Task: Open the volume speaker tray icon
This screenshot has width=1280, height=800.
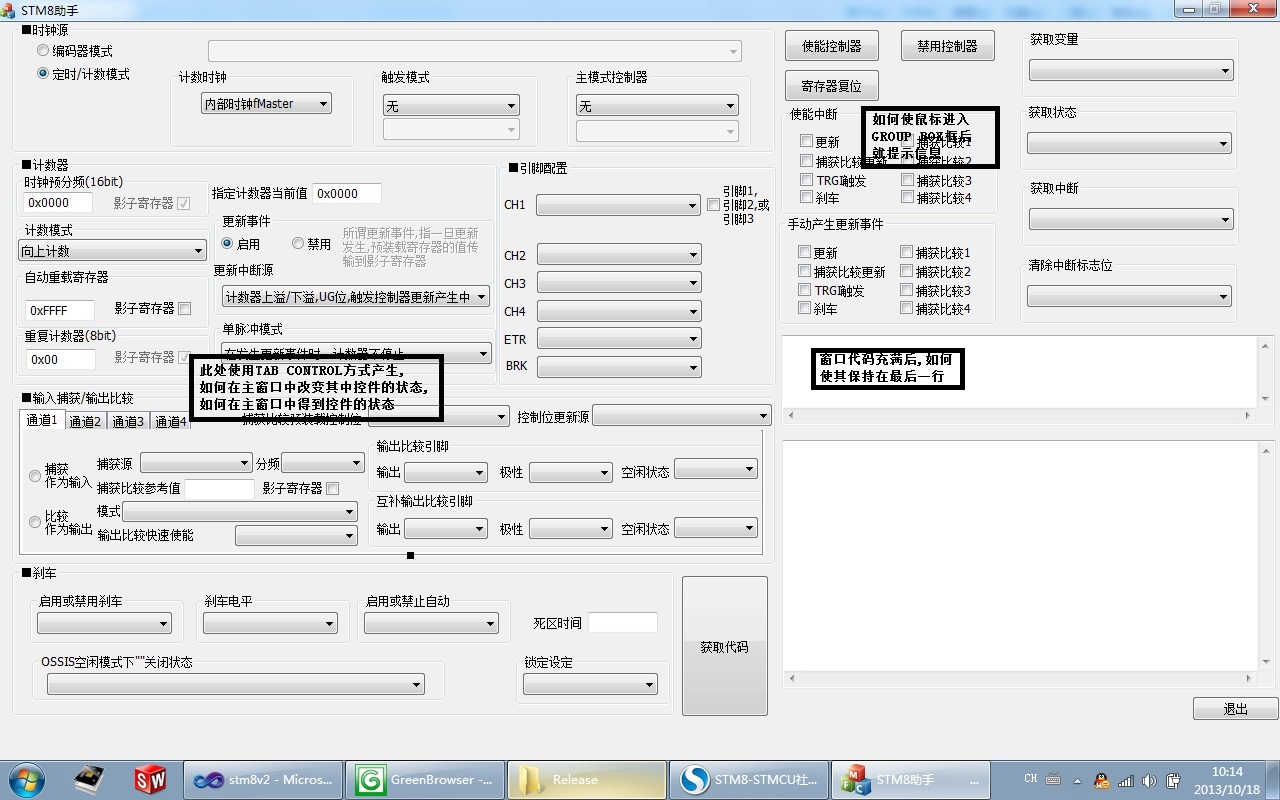Action: (x=1149, y=780)
